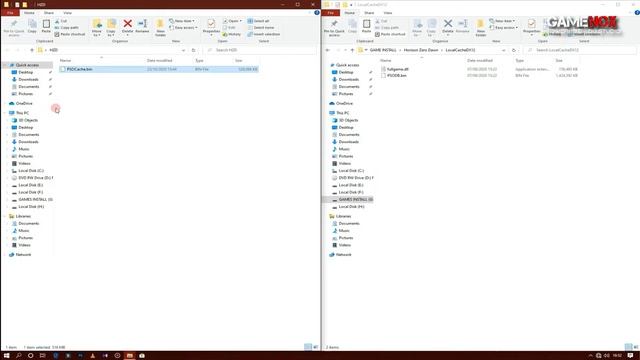Image resolution: width=640 pixels, height=360 pixels.
Task: Select Local Disk (C:) in HDD navigation pane
Action: [x=31, y=171]
